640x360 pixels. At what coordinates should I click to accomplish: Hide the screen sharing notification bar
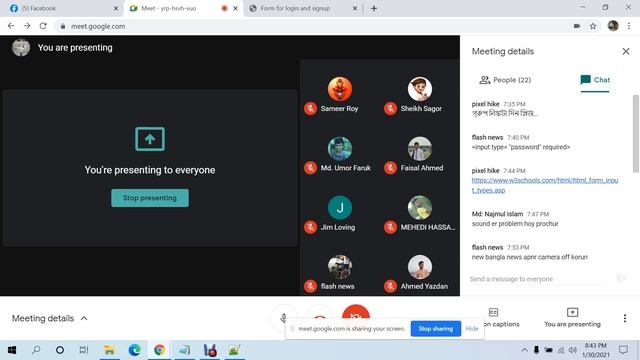(472, 329)
